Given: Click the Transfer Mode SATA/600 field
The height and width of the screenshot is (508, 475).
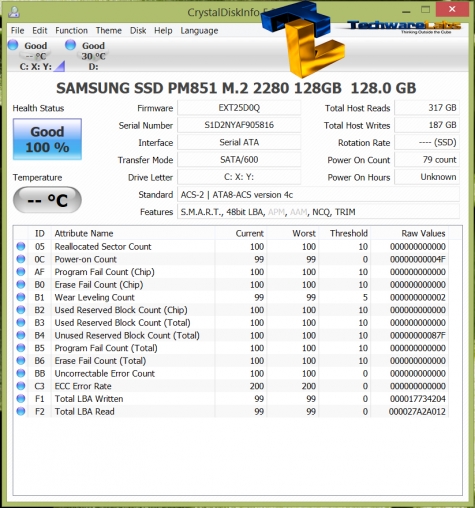Looking at the screenshot, I should [239, 160].
